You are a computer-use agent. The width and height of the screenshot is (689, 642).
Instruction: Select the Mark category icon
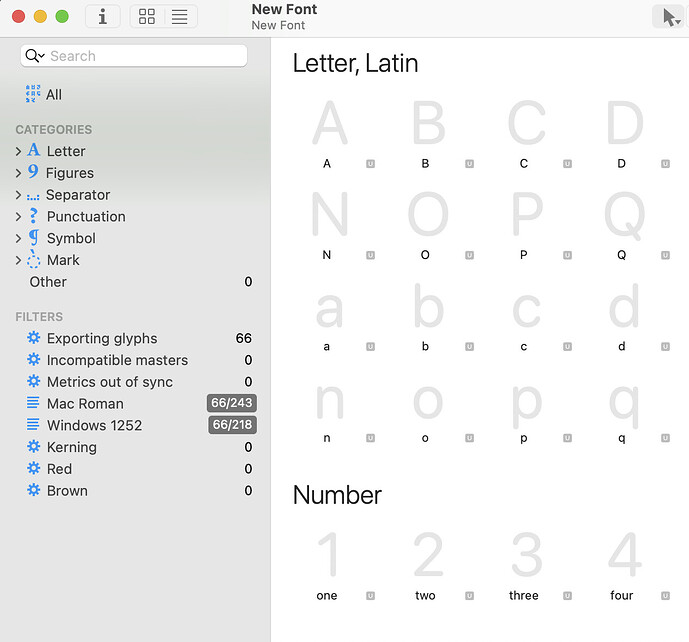34,260
